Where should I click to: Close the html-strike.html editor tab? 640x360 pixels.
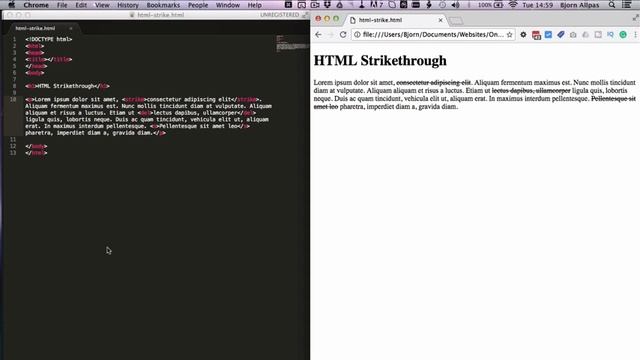[71, 28]
